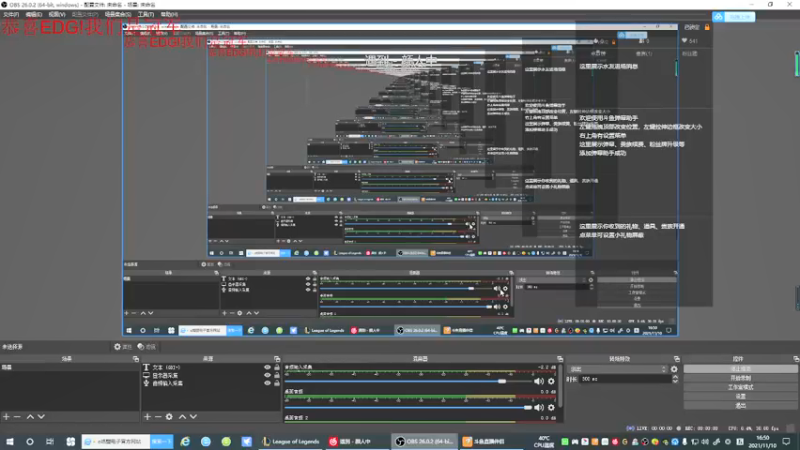Open the 斗鱼直播伴侣 taskbar item
Image resolution: width=800 pixels, height=450 pixels.
coord(485,441)
